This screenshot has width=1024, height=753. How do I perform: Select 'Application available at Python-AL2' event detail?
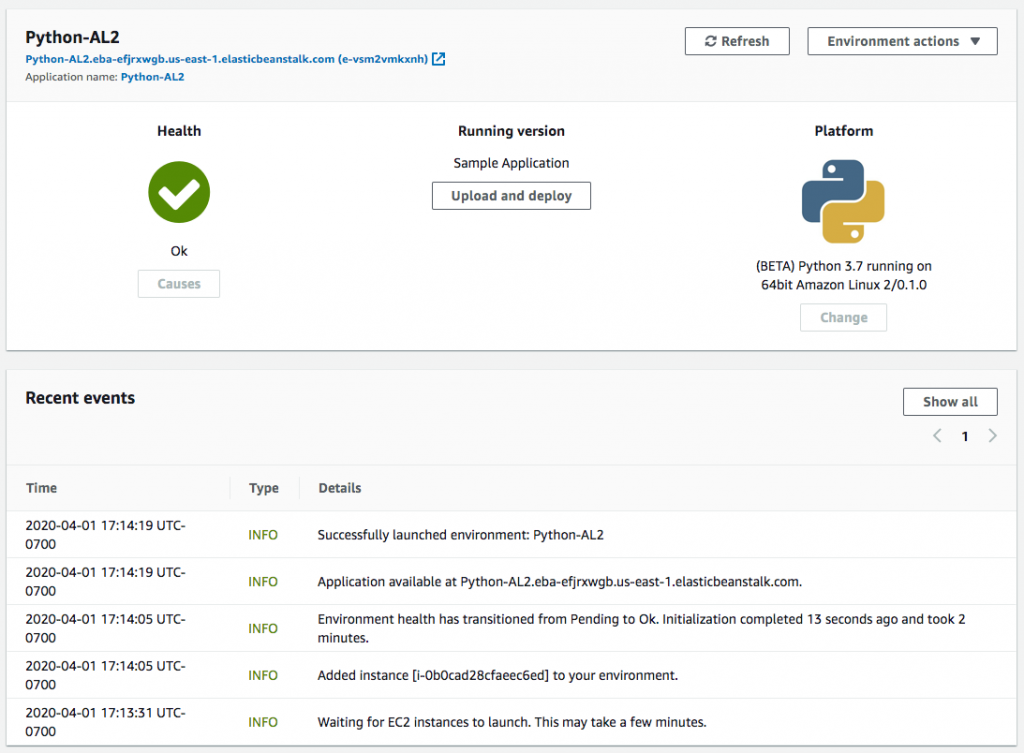tap(560, 582)
